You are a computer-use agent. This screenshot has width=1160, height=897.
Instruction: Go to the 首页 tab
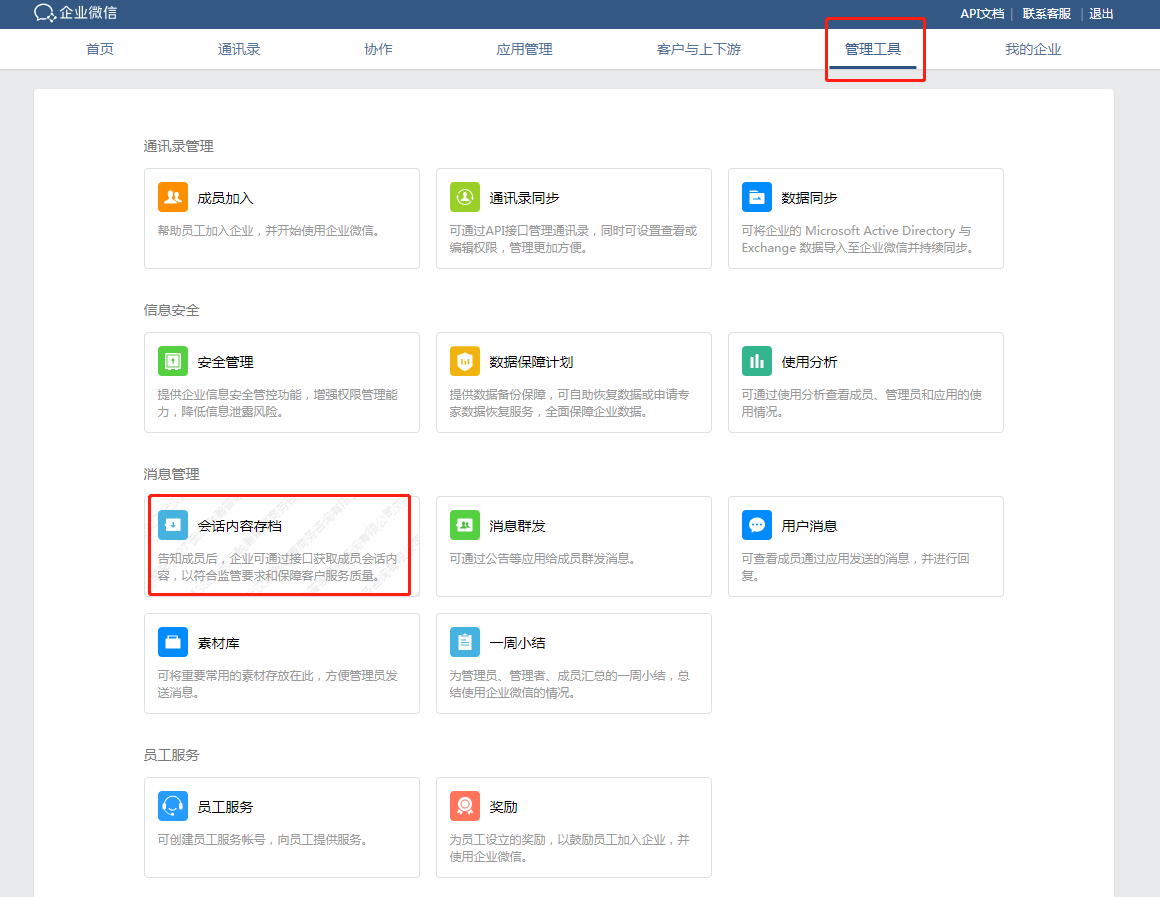point(100,50)
